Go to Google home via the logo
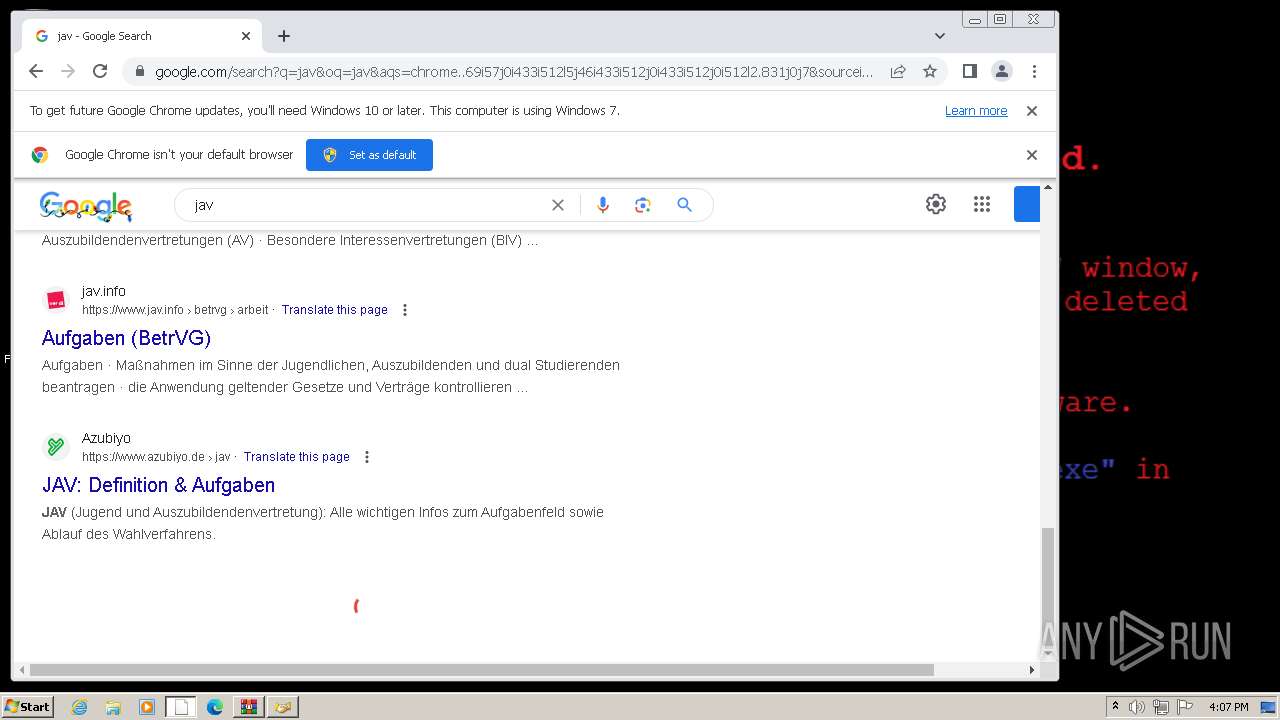The image size is (1280, 720). [x=86, y=206]
